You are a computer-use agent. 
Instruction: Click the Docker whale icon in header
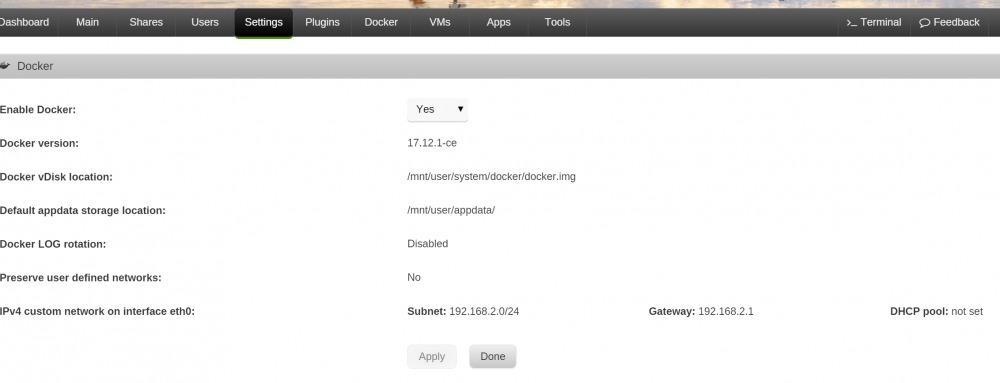(5, 66)
